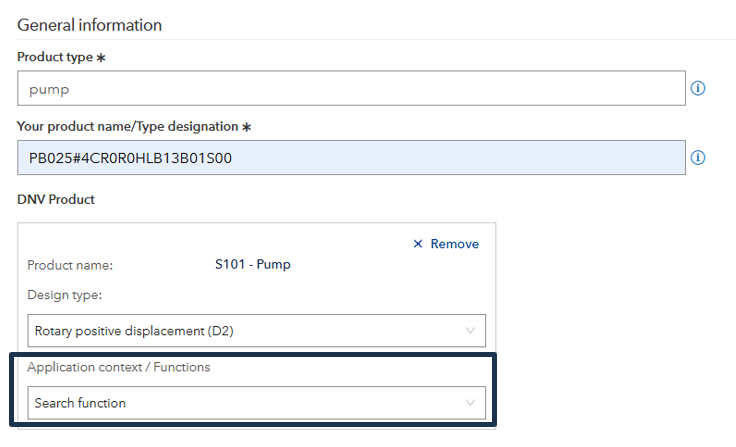Click the Application context / Functions label
Viewport: 736px width, 447px height.
pyautogui.click(x=118, y=367)
